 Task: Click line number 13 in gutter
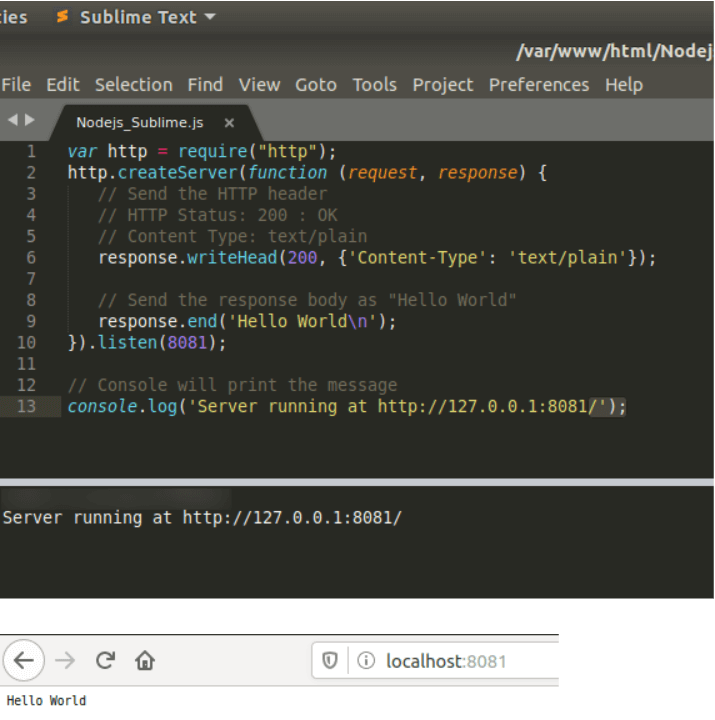click(26, 406)
